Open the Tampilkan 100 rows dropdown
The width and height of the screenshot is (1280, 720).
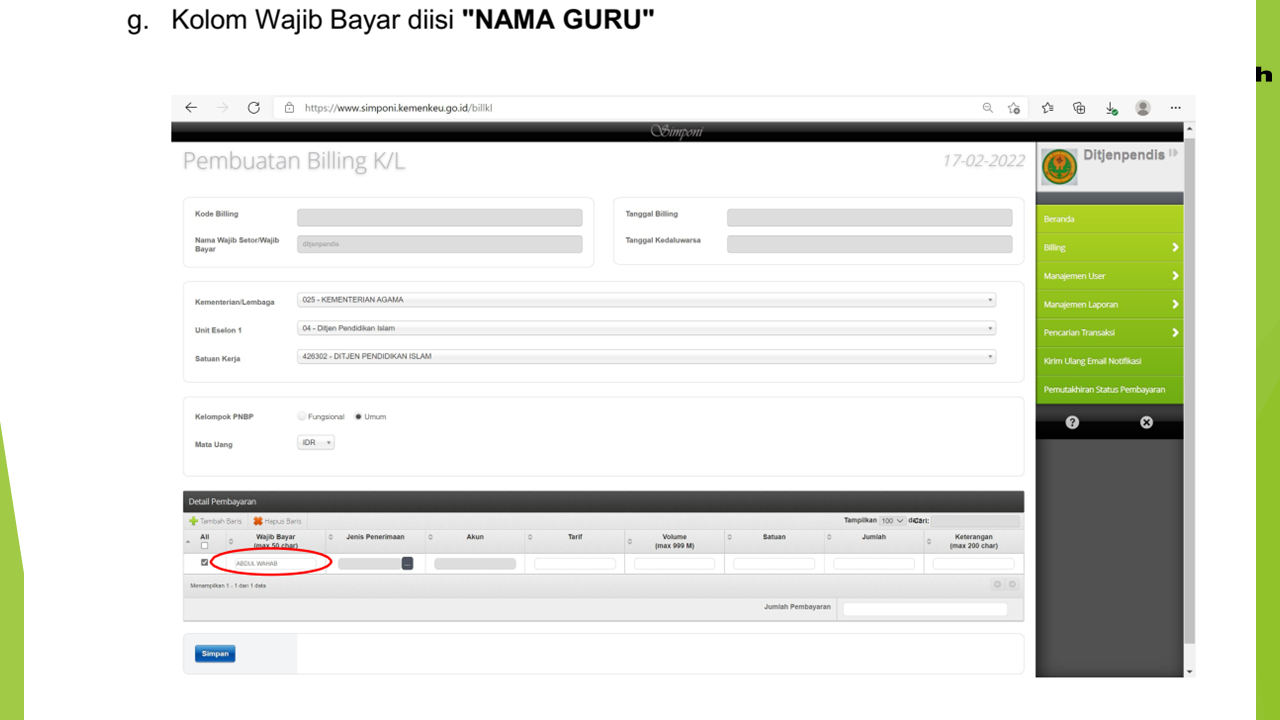tap(892, 521)
